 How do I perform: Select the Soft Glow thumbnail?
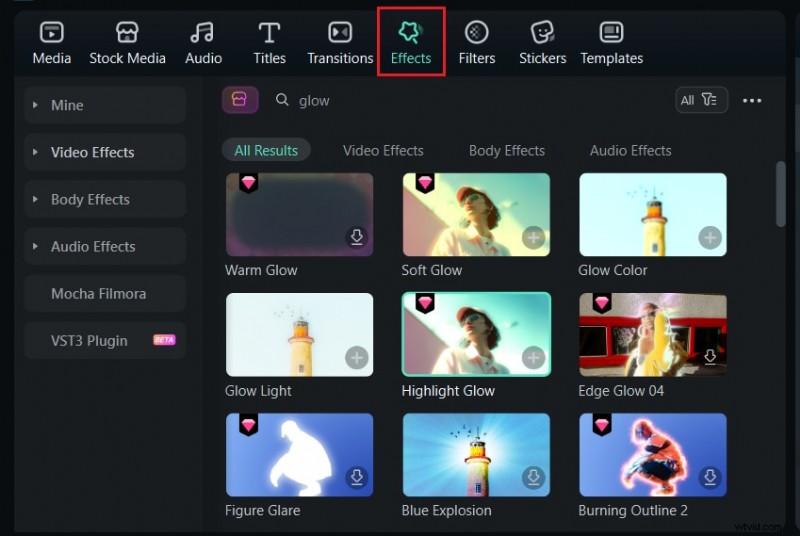coord(476,215)
